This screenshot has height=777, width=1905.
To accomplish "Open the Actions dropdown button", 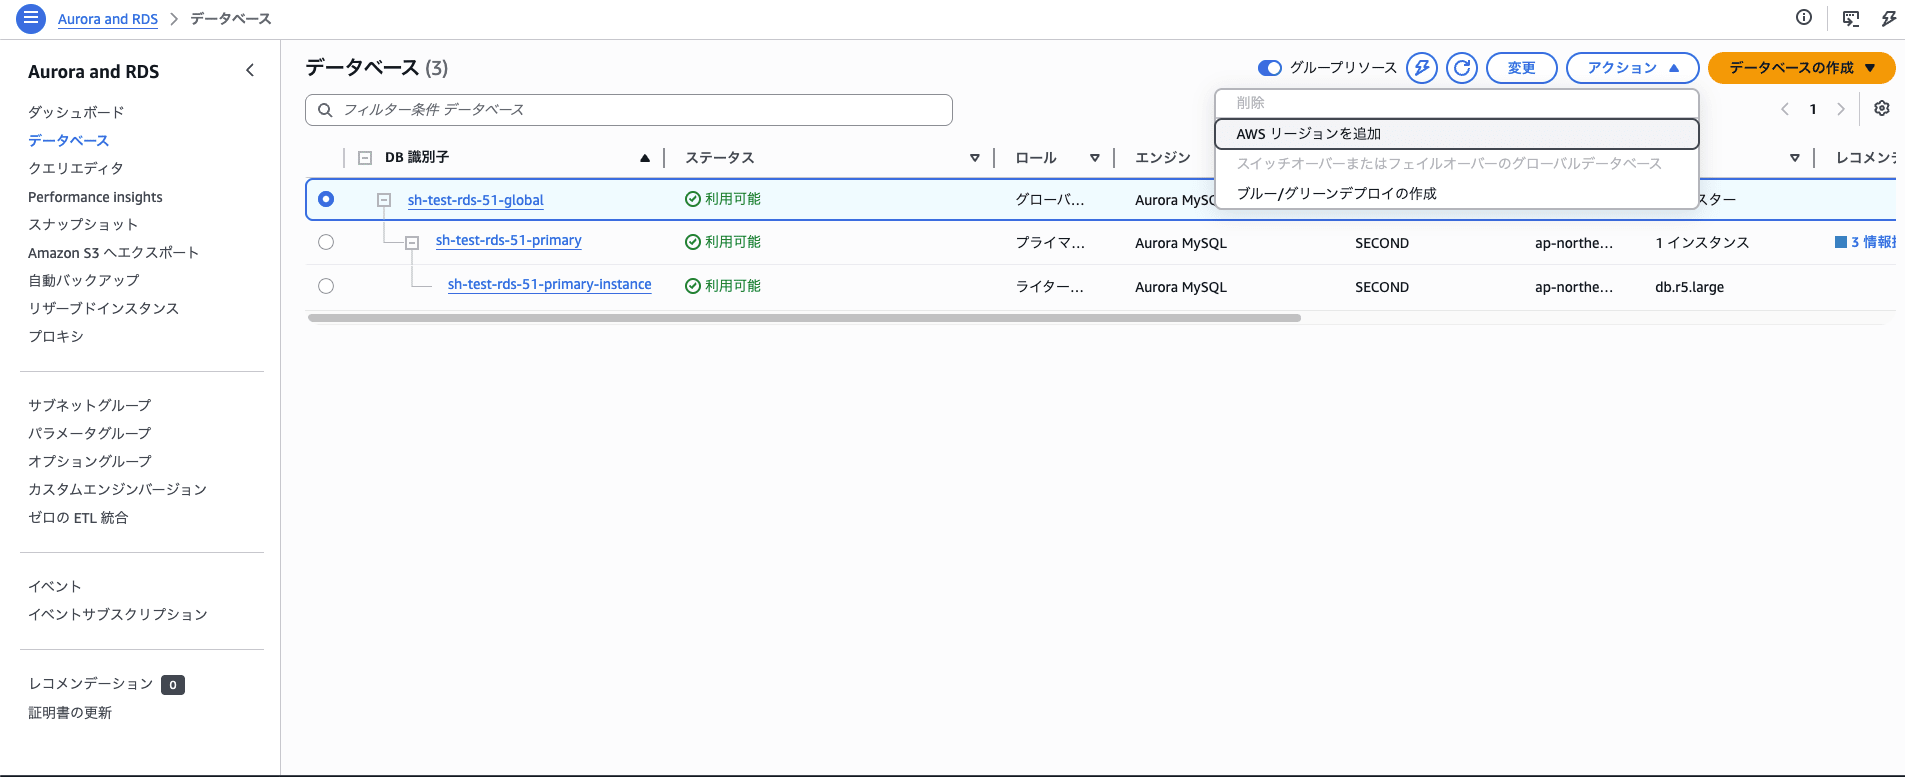I will [1632, 68].
